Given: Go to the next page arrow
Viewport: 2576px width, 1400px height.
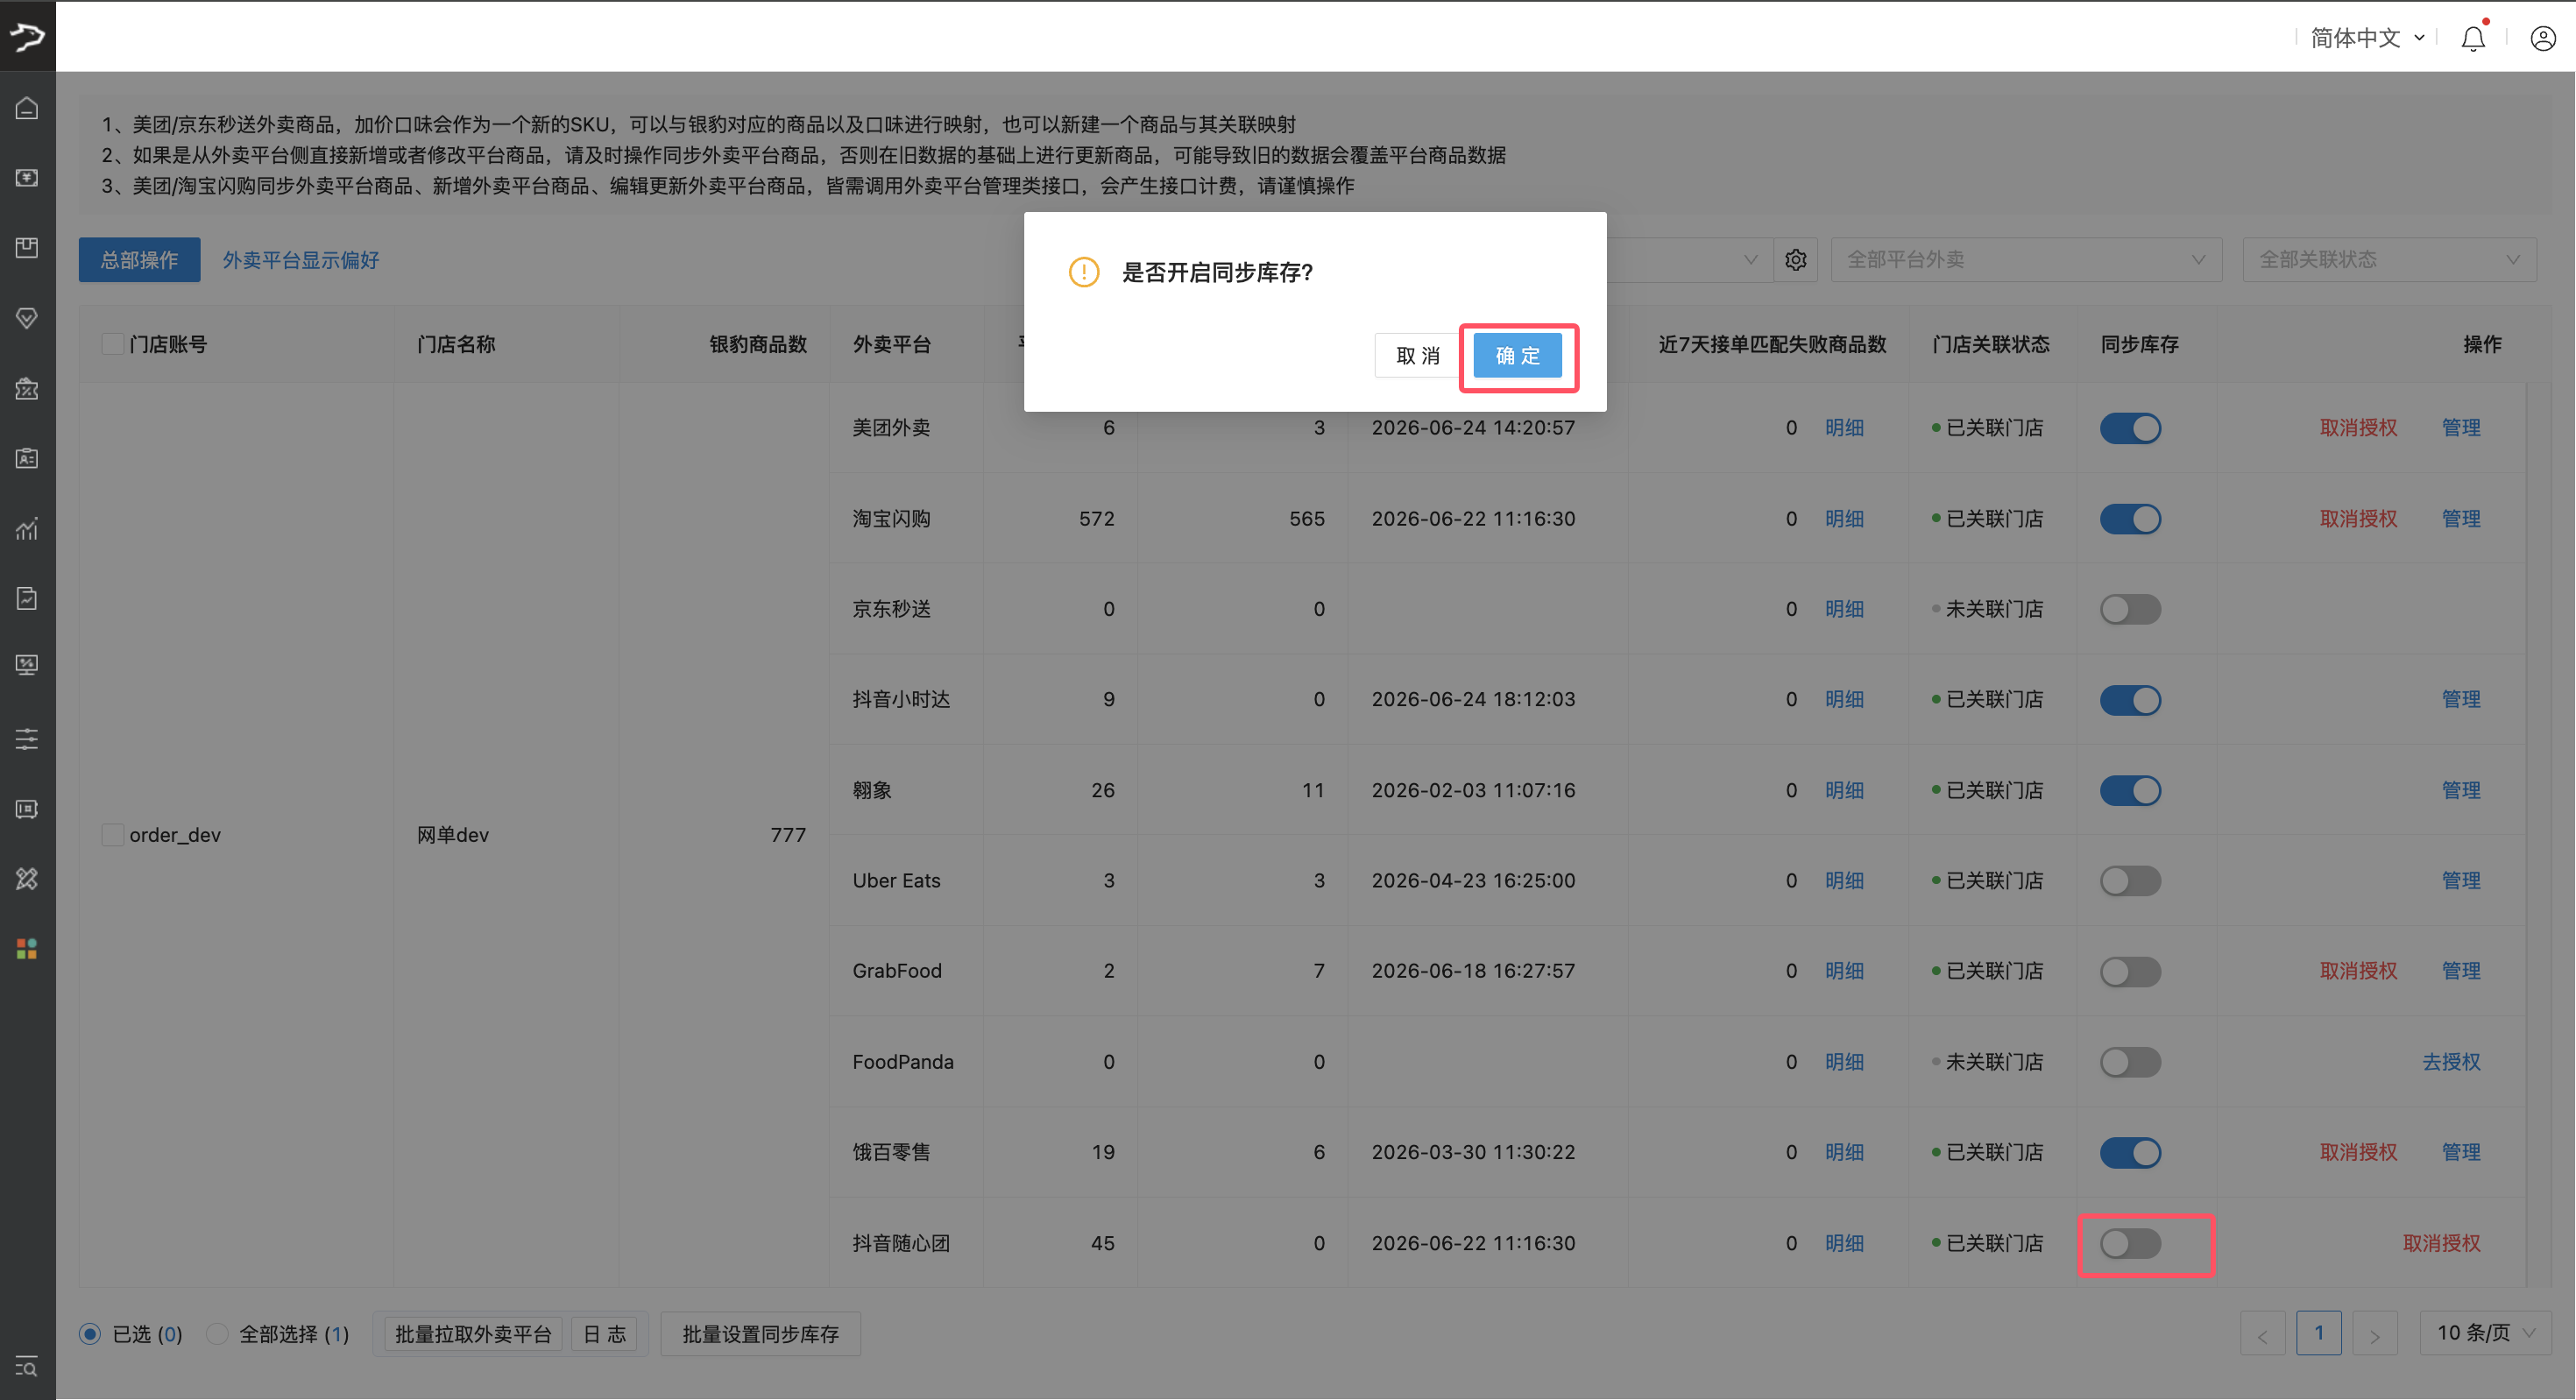Looking at the screenshot, I should click(x=2374, y=1334).
